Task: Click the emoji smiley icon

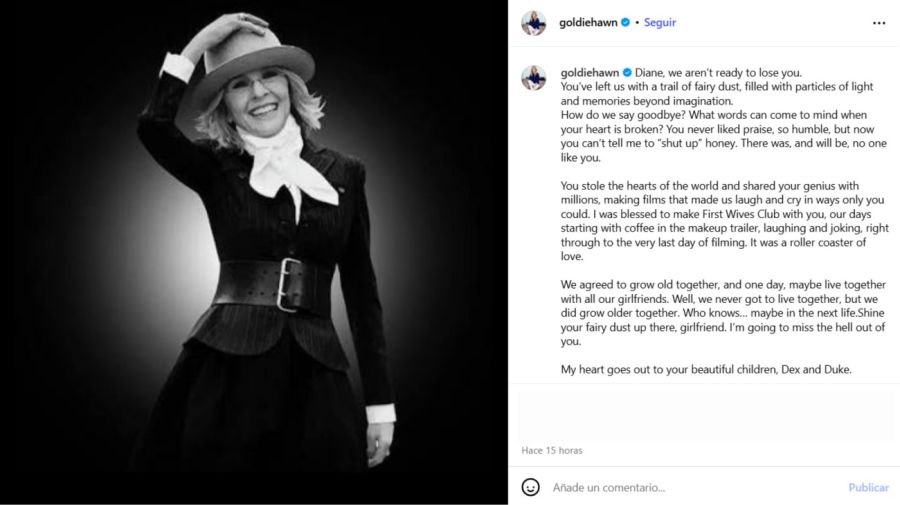Action: coord(530,487)
